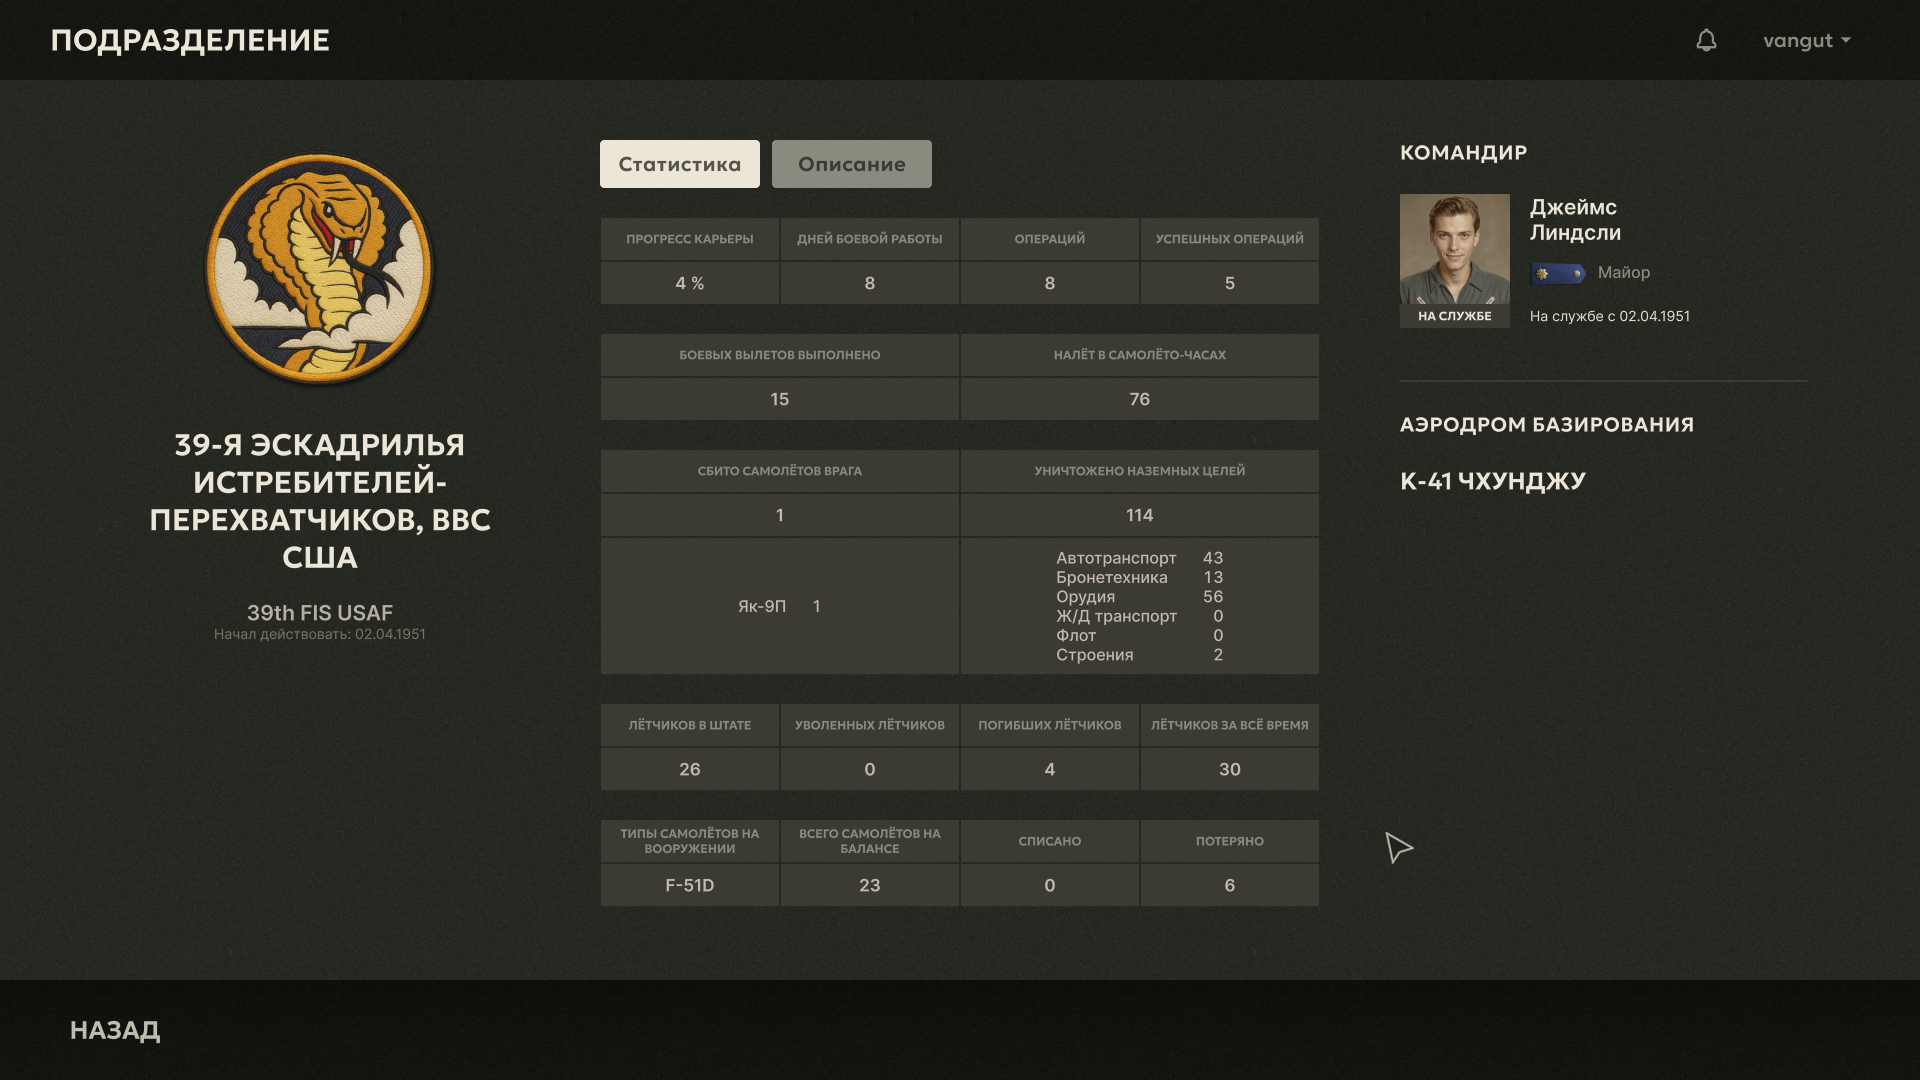Click the Майор rank label
The width and height of the screenshot is (1920, 1080).
1624,272
